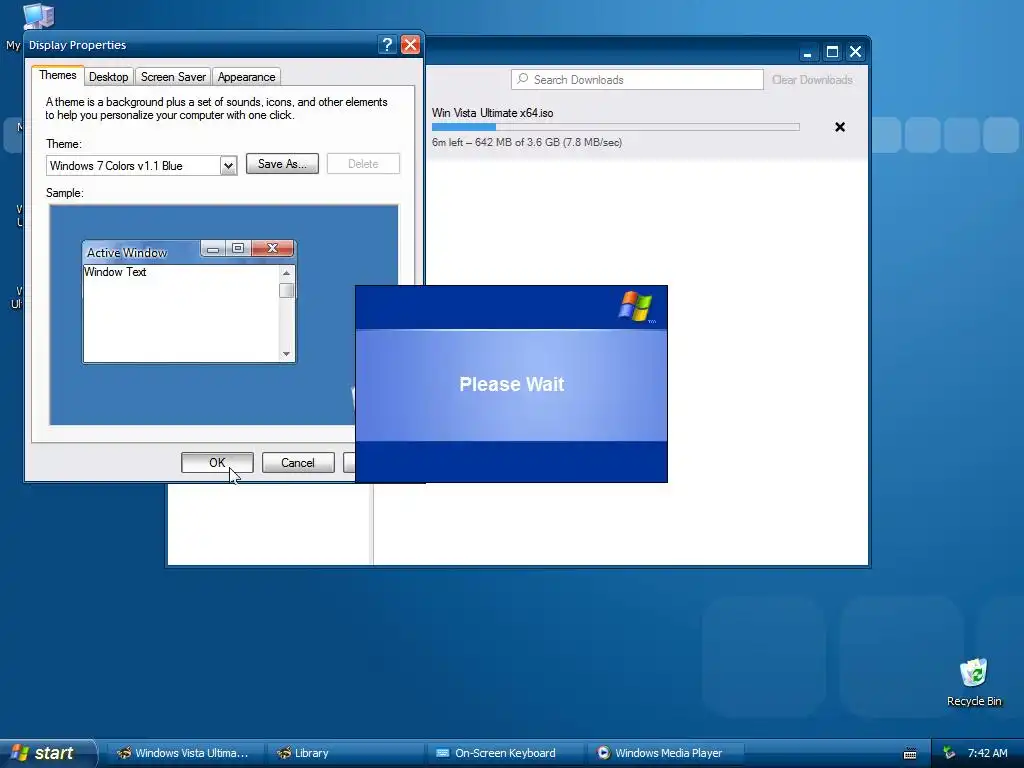The width and height of the screenshot is (1024, 768).
Task: Click the network tray icon beside clock
Action: point(949,753)
